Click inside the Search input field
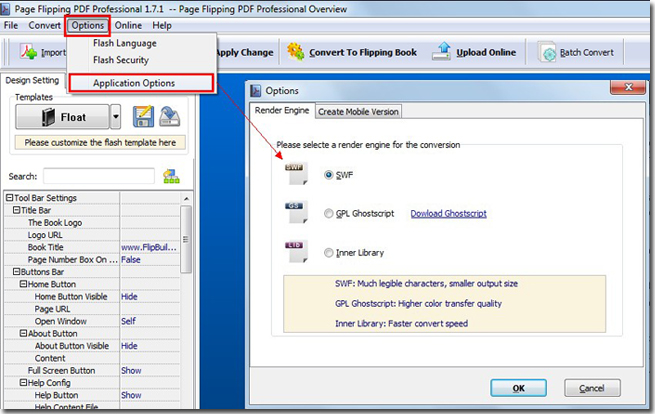Image resolution: width=655 pixels, height=414 pixels. pos(99,176)
